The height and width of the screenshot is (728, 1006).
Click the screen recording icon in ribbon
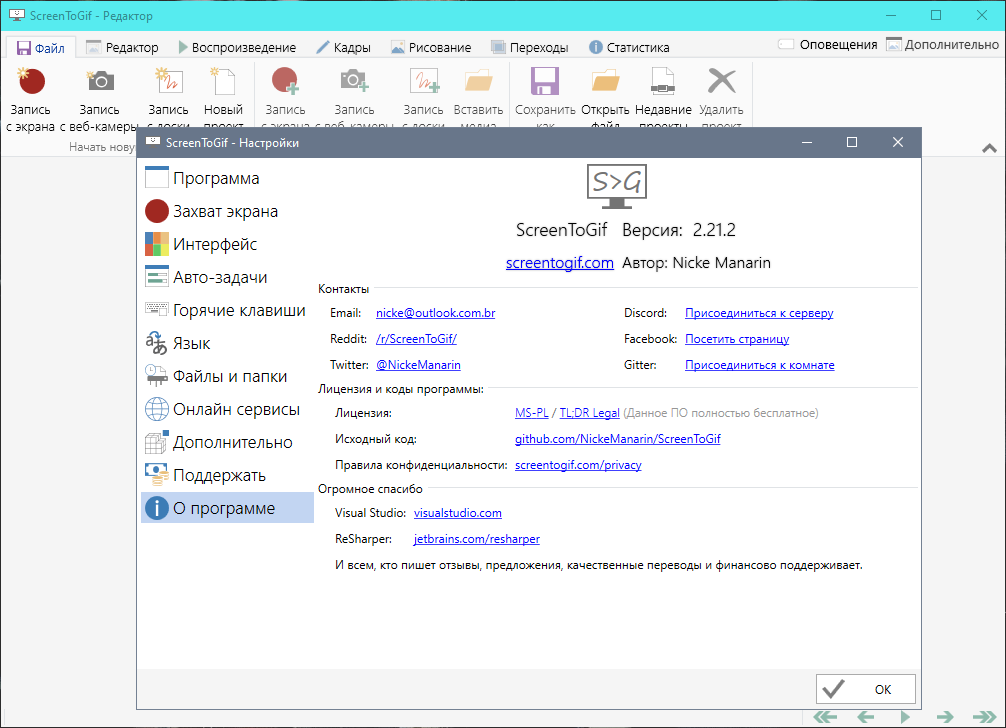(32, 82)
